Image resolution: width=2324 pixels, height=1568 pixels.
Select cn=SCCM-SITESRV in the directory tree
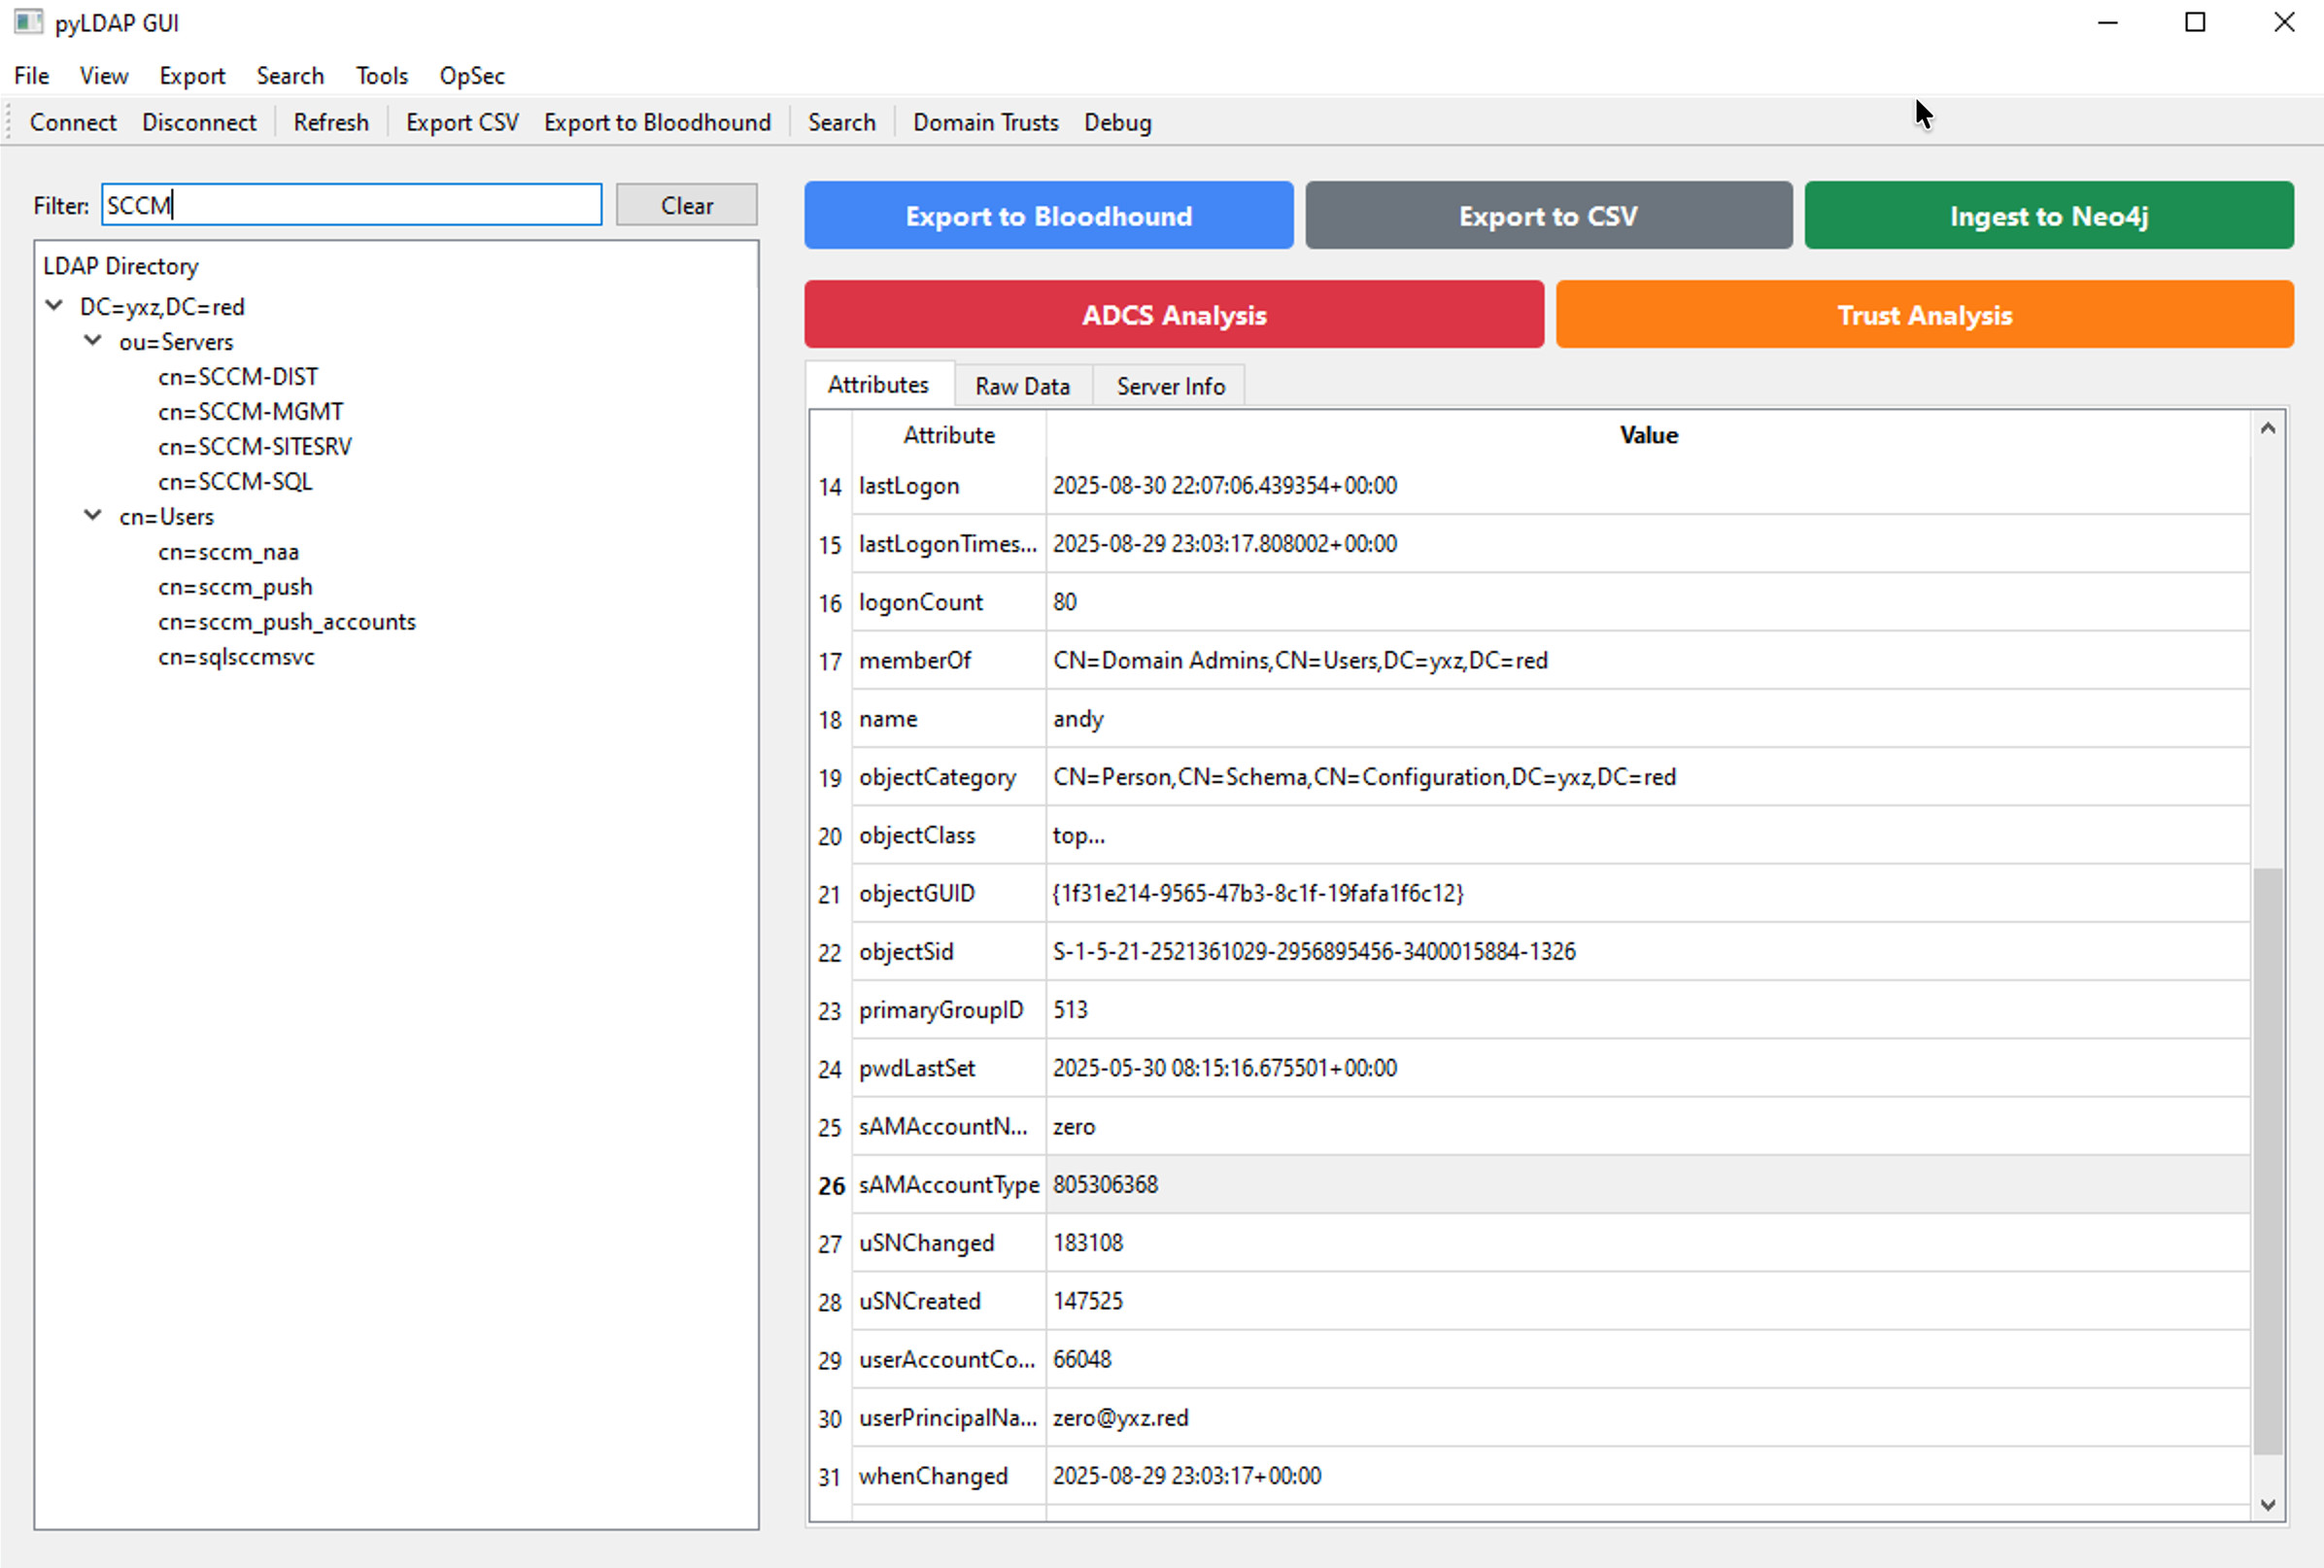click(255, 447)
